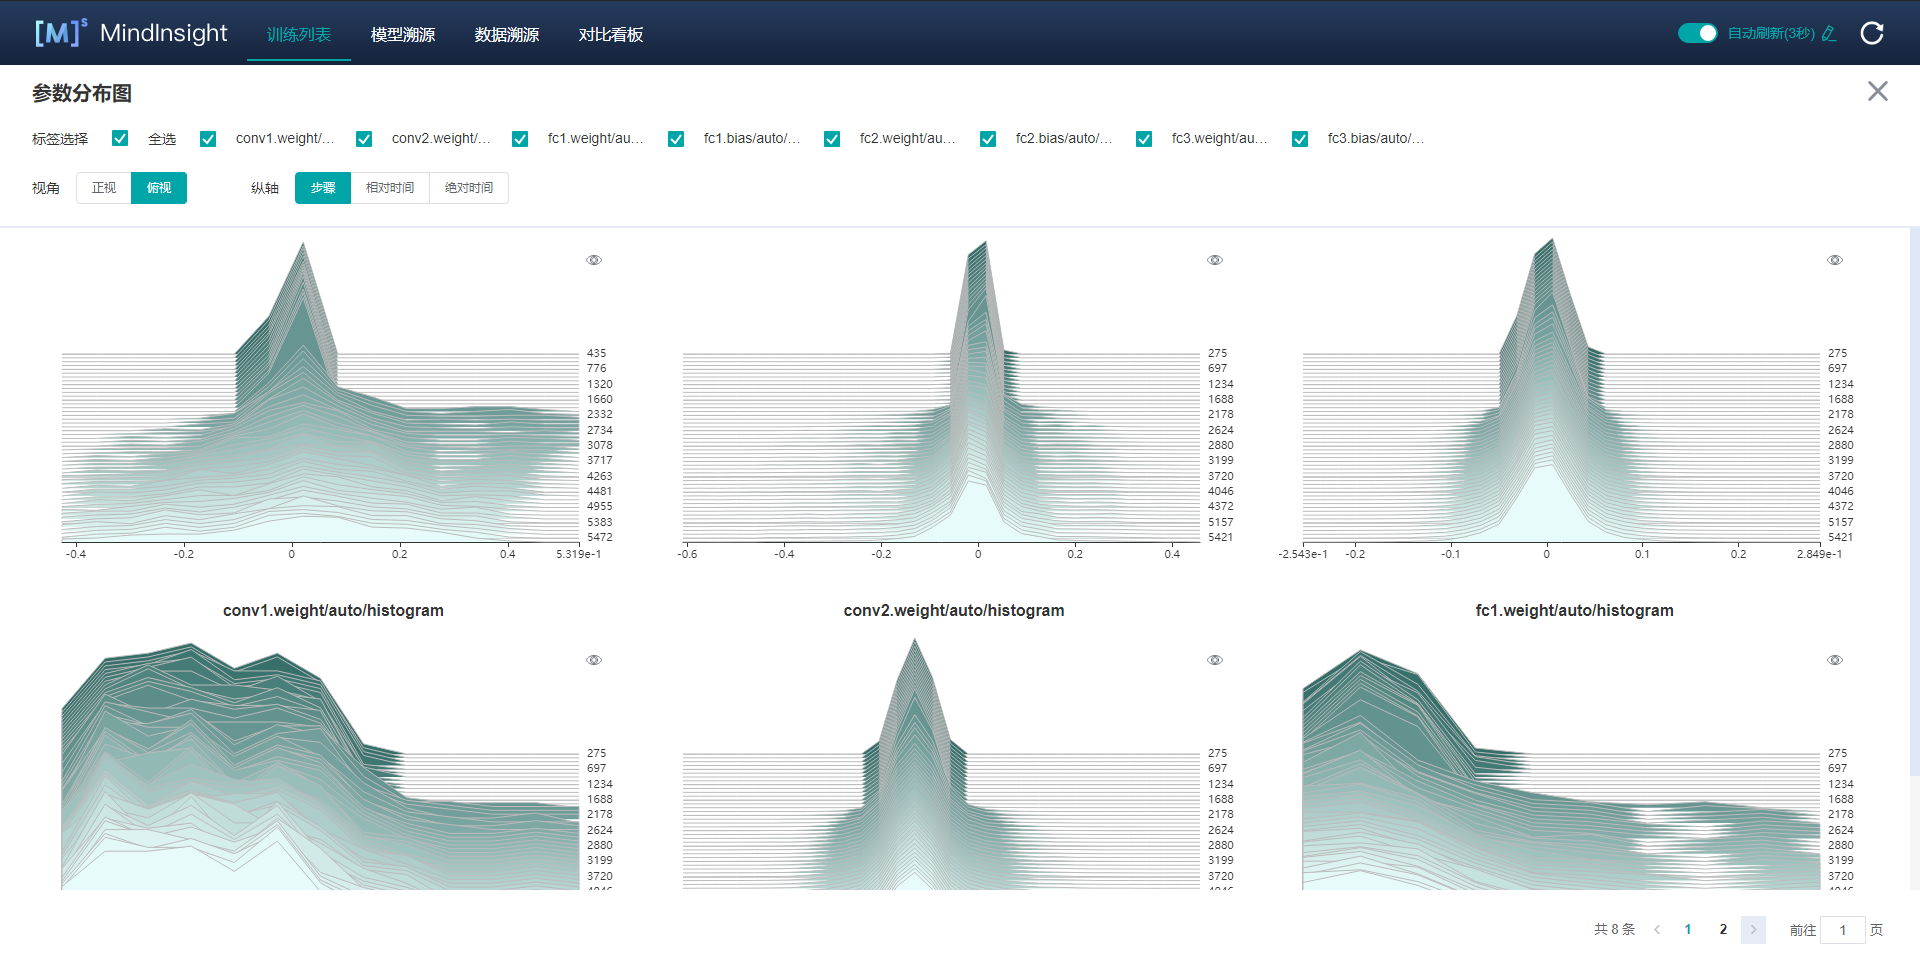Set vertical axis to 相对时间
Viewport: 1920px width, 969px height.
(x=390, y=188)
